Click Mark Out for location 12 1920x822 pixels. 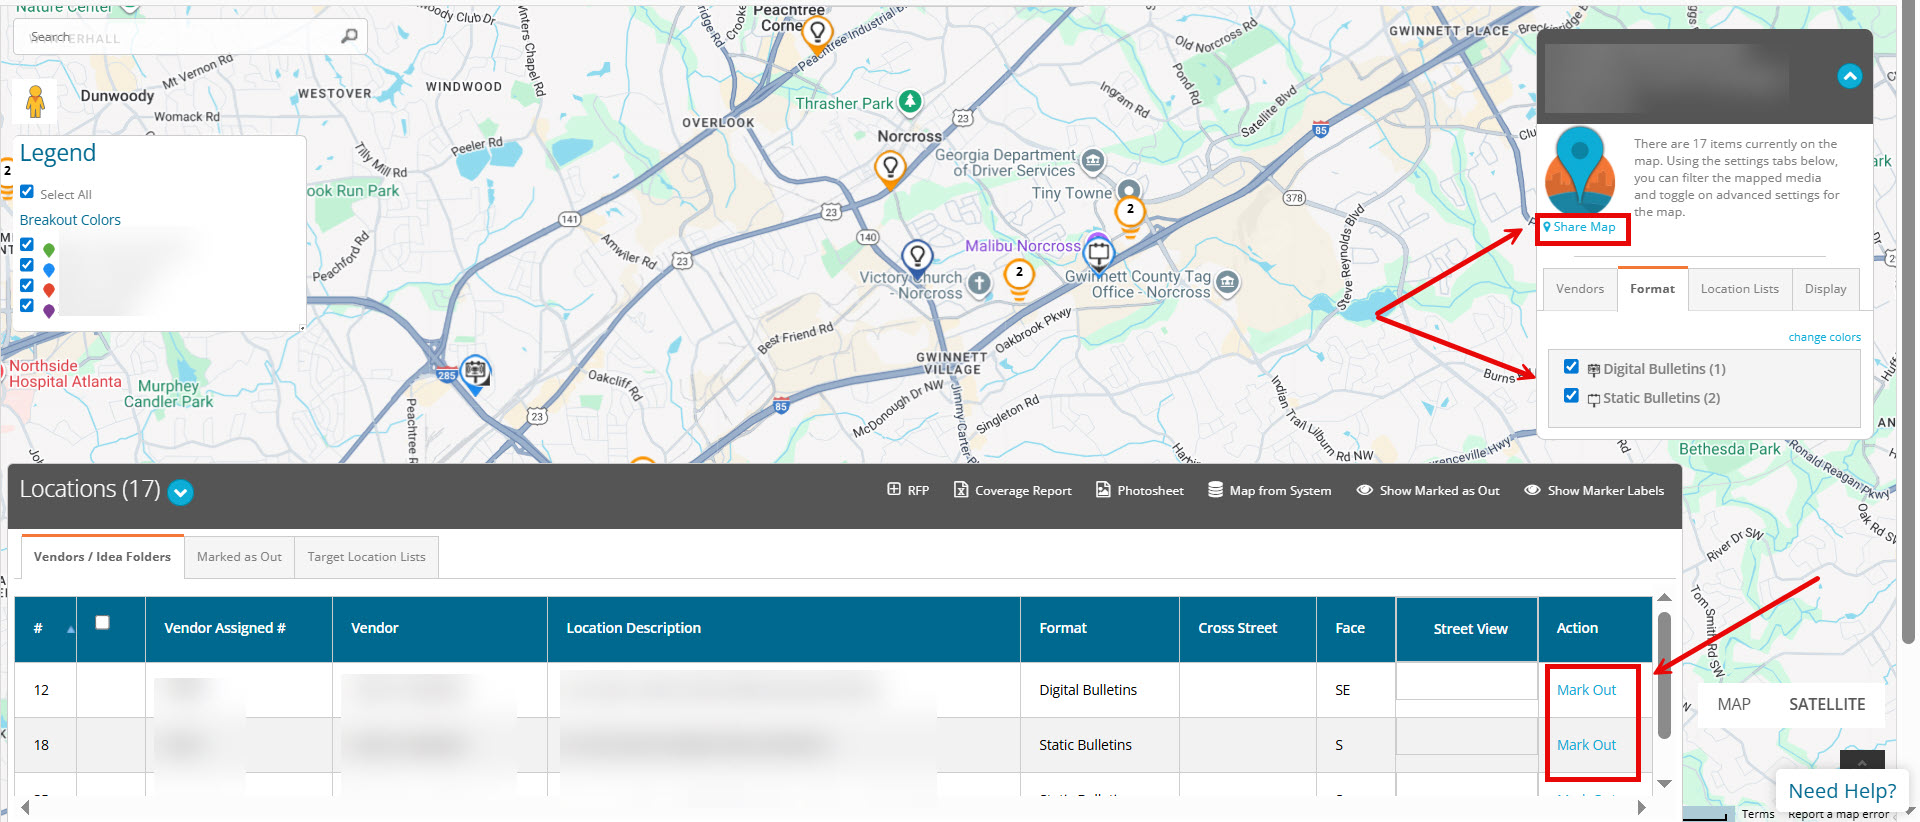click(x=1586, y=690)
